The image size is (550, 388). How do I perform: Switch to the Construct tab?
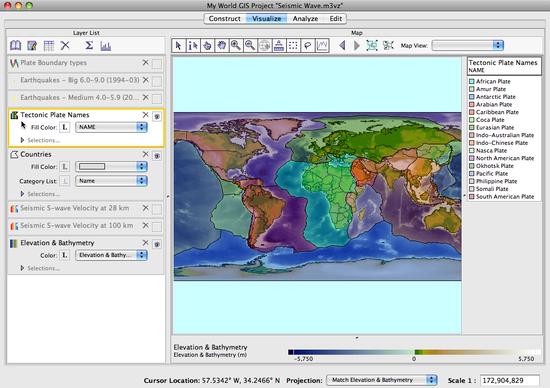[224, 19]
